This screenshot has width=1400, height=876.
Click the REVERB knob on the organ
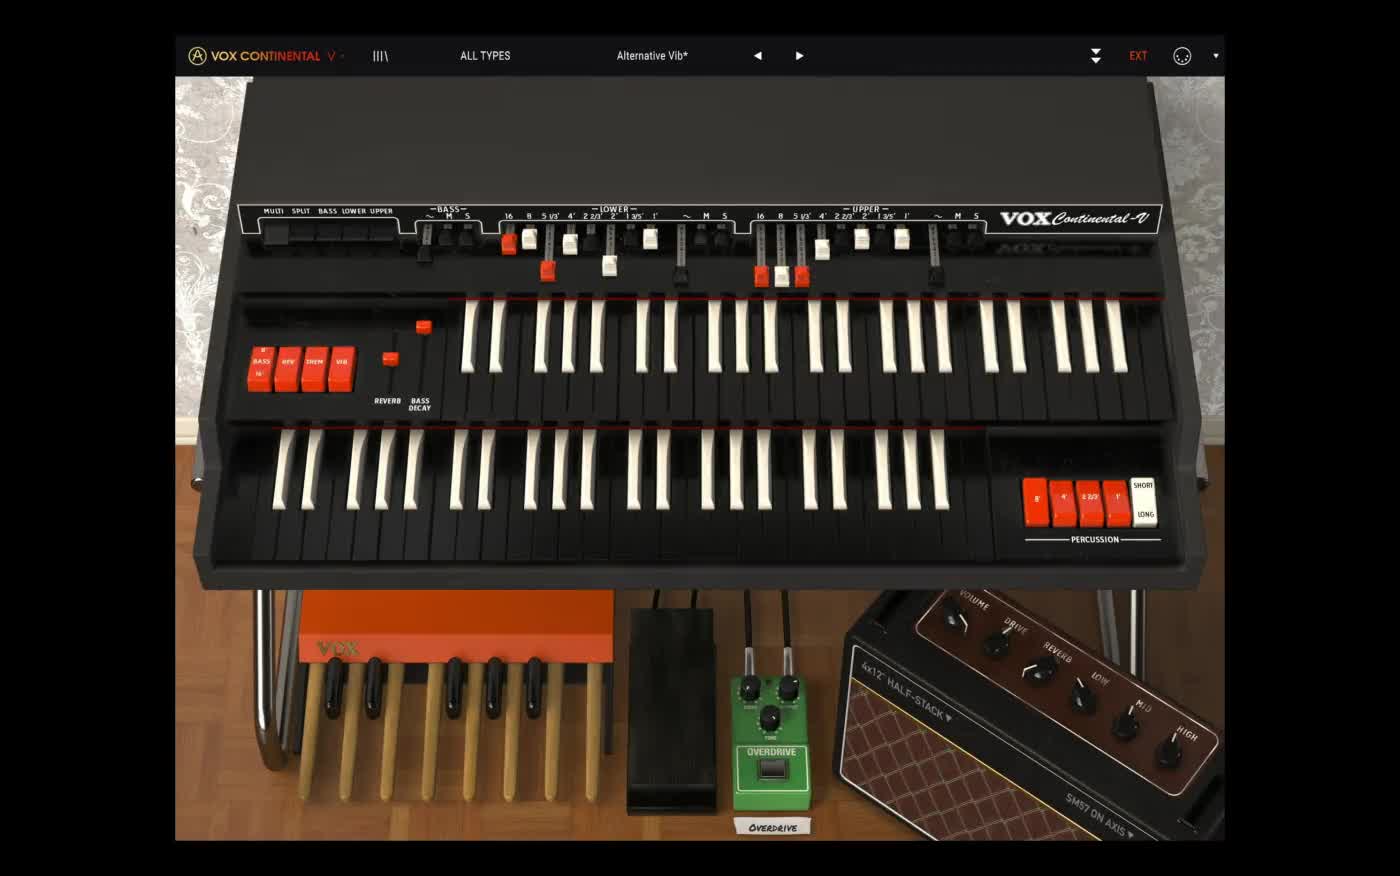(390, 359)
